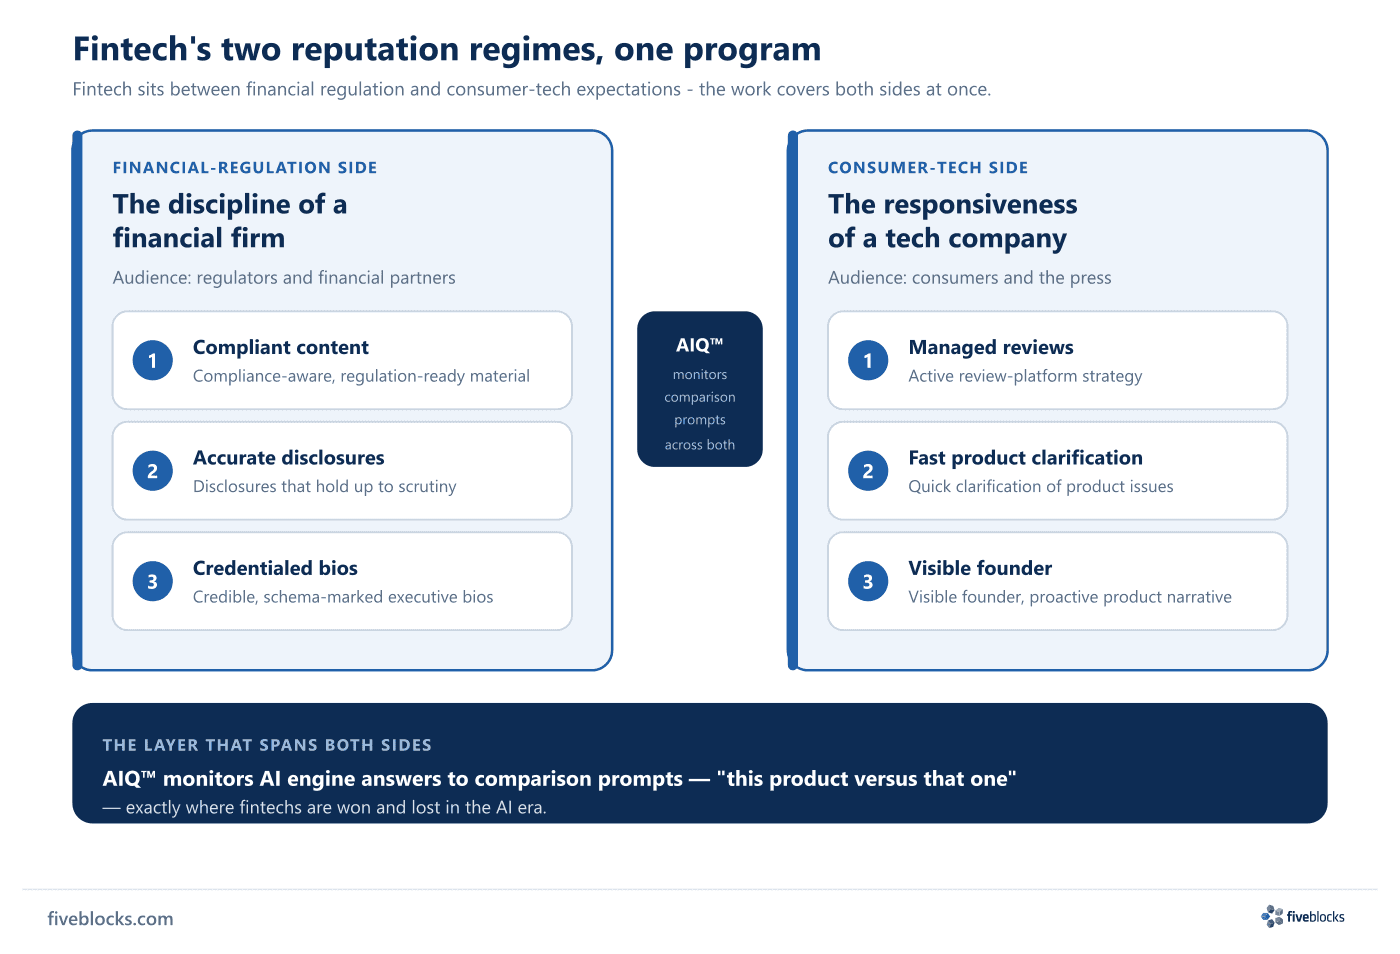Click Audience: consumers and the press
1400x954 pixels.
click(969, 278)
